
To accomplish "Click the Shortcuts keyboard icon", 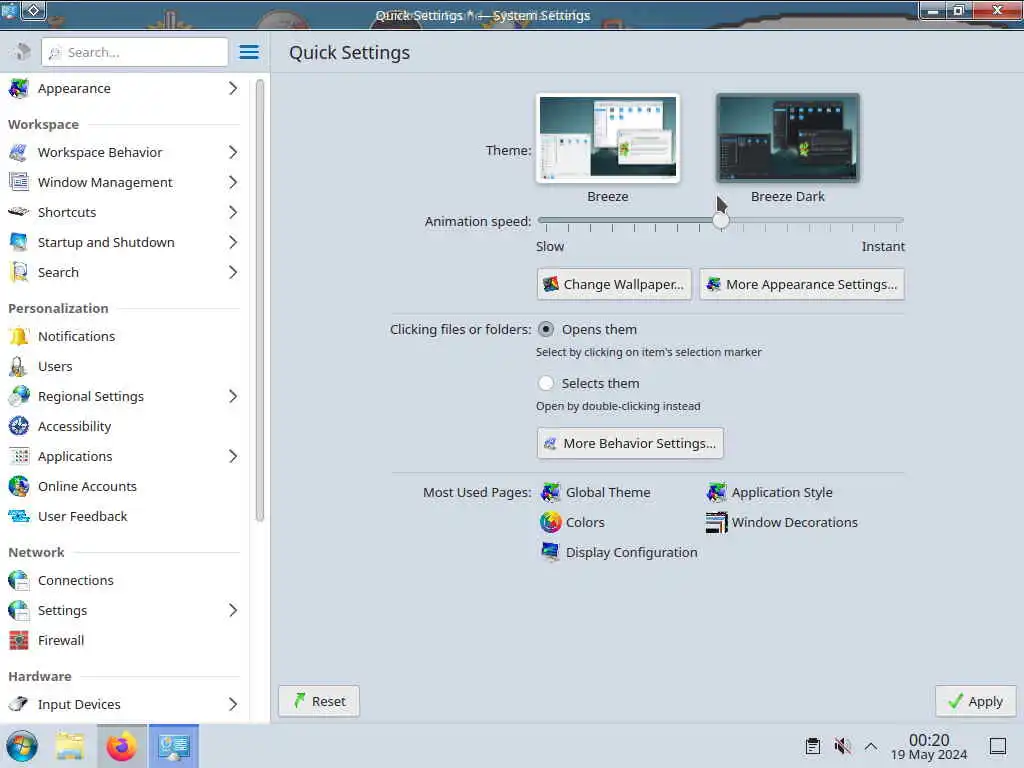I will click(x=19, y=212).
